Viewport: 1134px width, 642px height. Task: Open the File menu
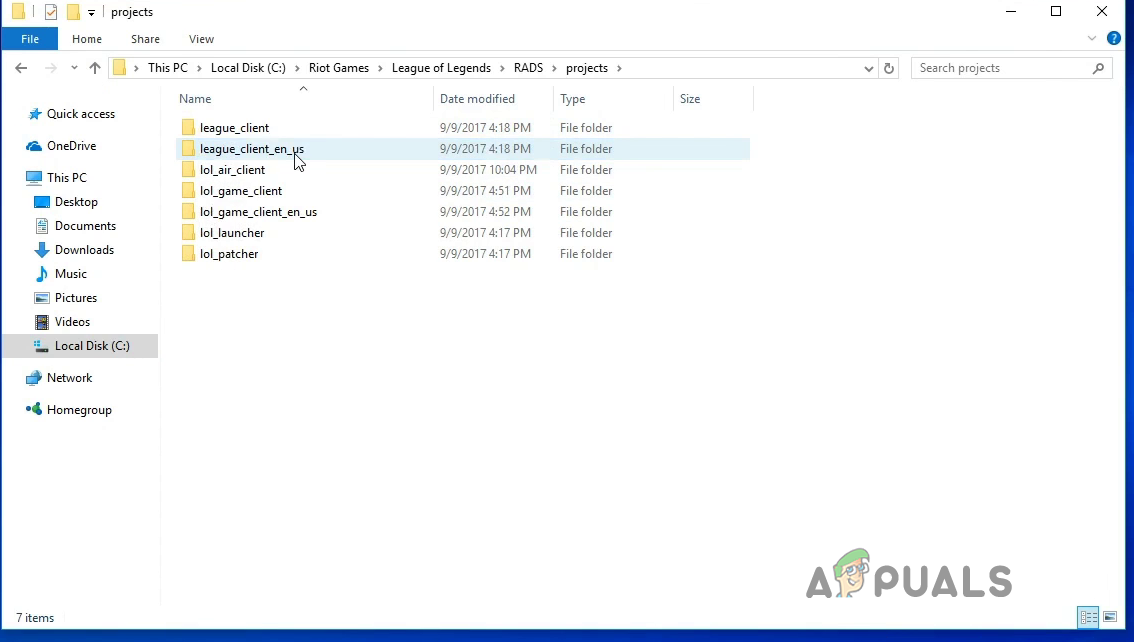(30, 39)
